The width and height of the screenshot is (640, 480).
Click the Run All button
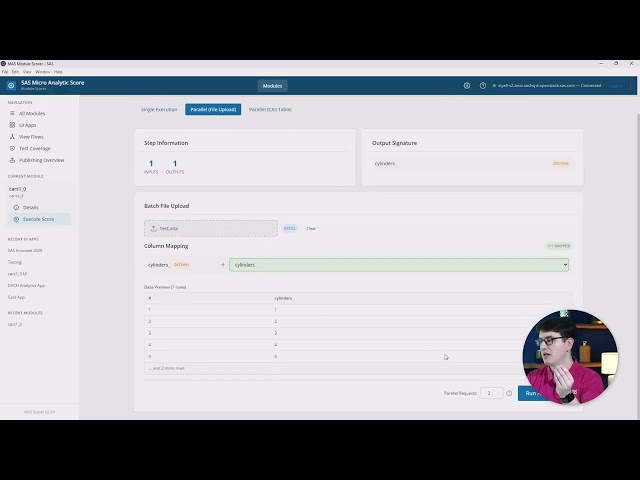[x=535, y=393]
